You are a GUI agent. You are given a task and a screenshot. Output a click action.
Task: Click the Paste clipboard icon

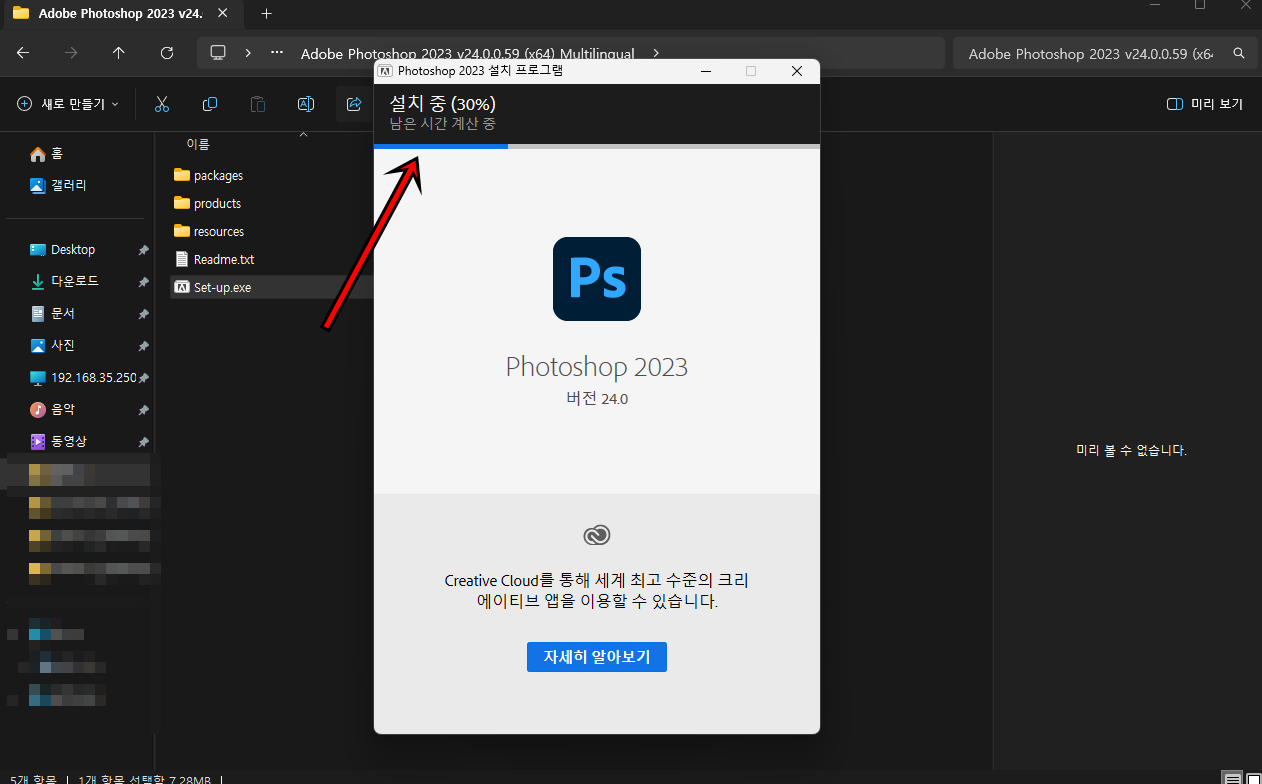[x=258, y=104]
